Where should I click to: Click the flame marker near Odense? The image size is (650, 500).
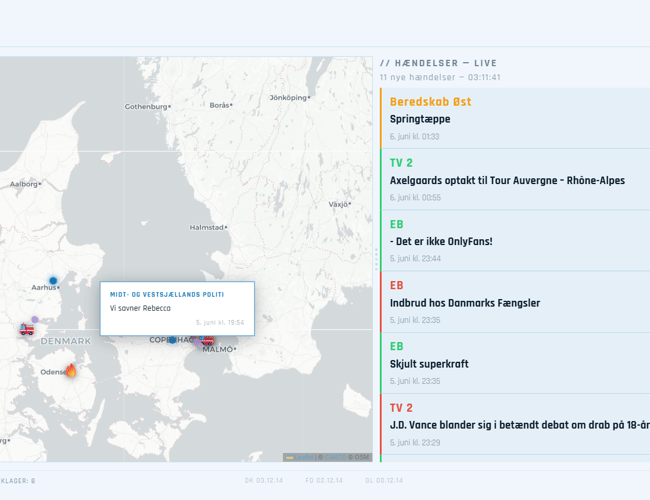coord(71,370)
